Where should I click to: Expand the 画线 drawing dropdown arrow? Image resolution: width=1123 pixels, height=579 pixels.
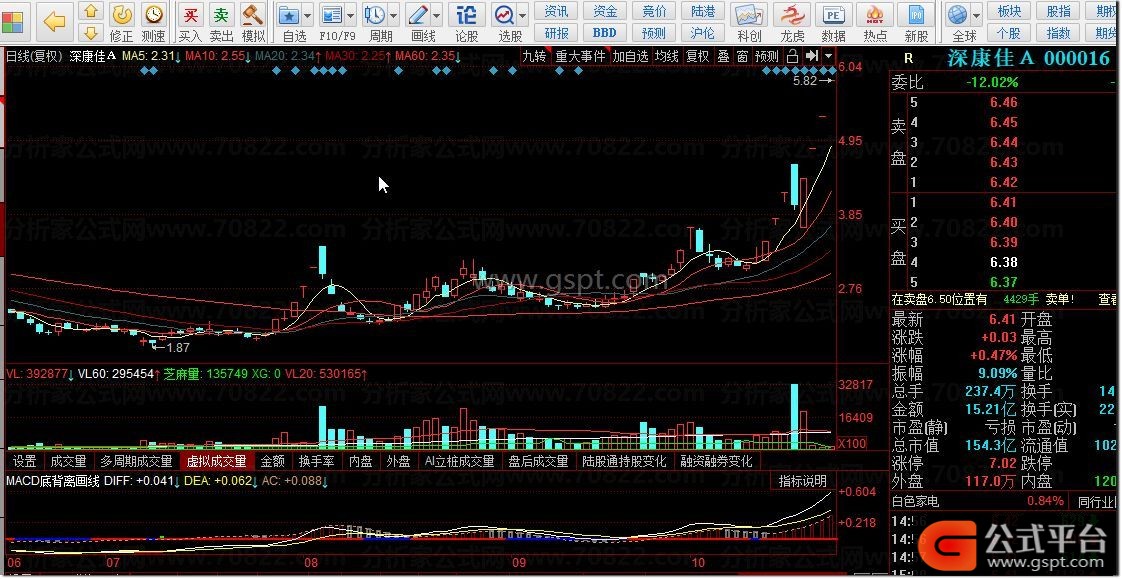pos(436,15)
